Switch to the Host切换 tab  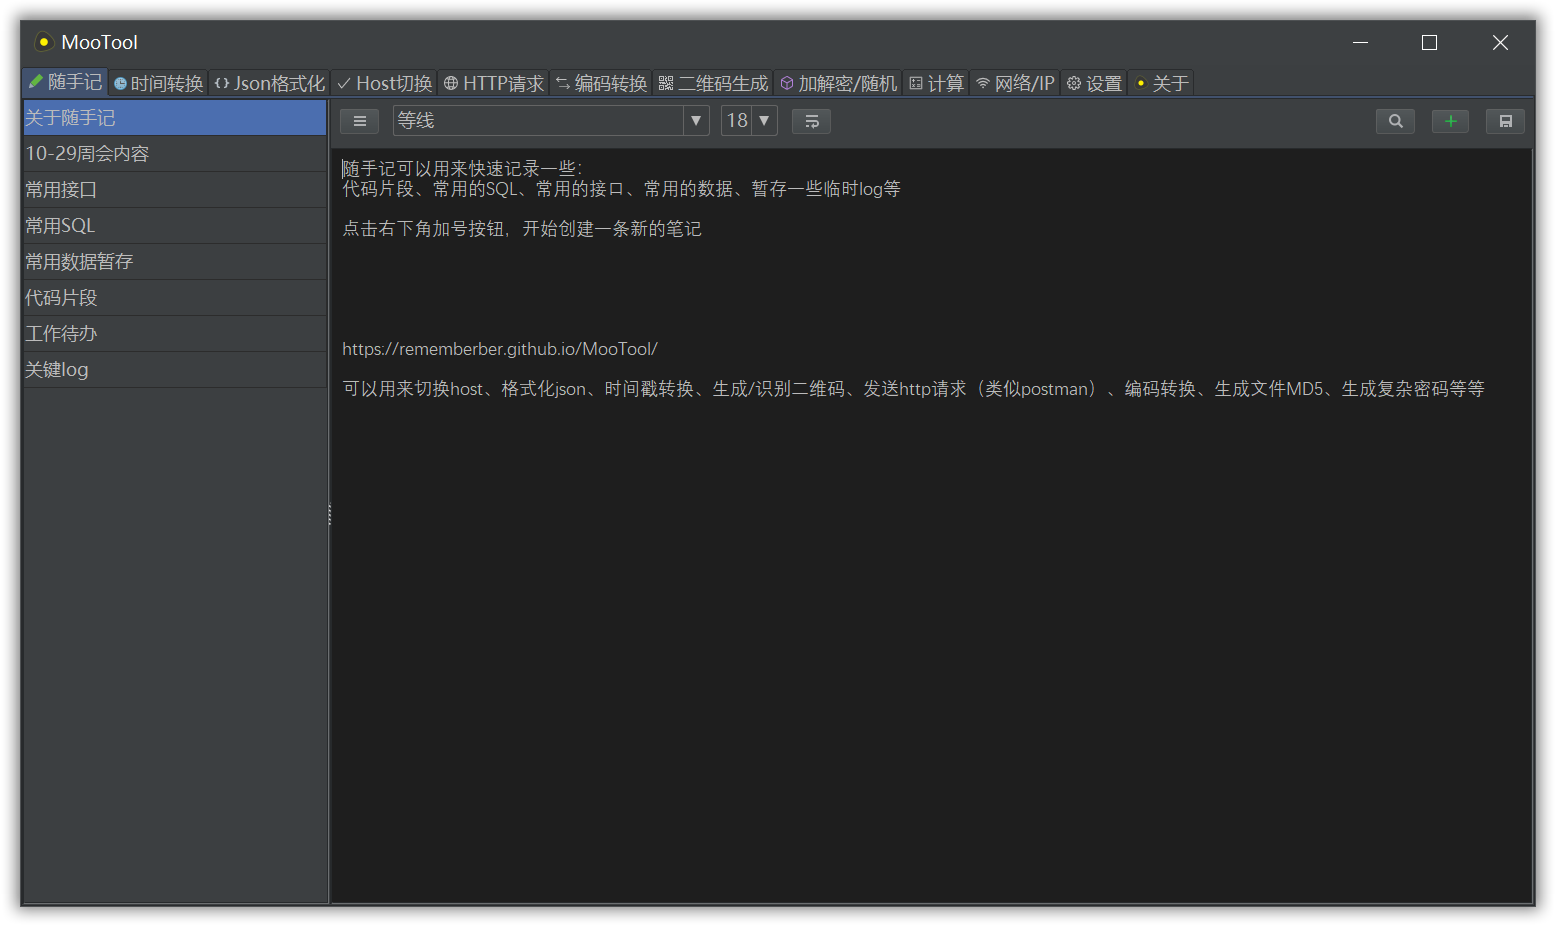(x=385, y=83)
